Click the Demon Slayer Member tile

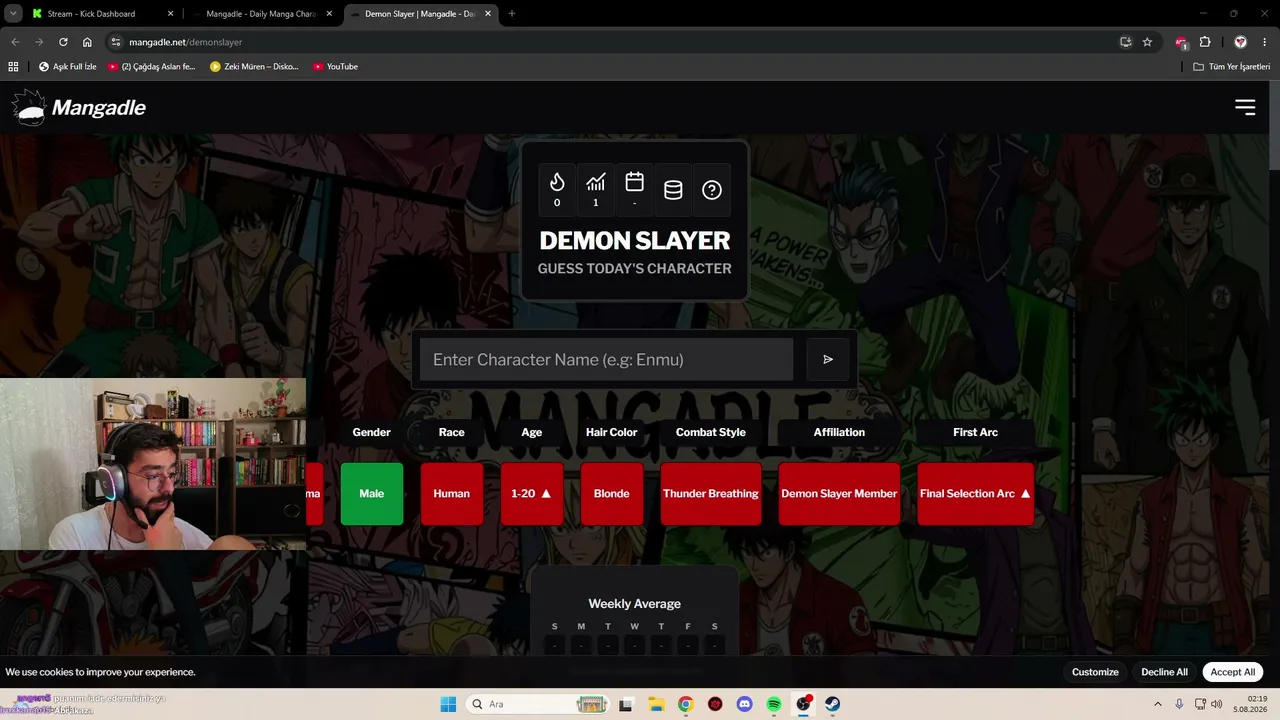point(839,493)
